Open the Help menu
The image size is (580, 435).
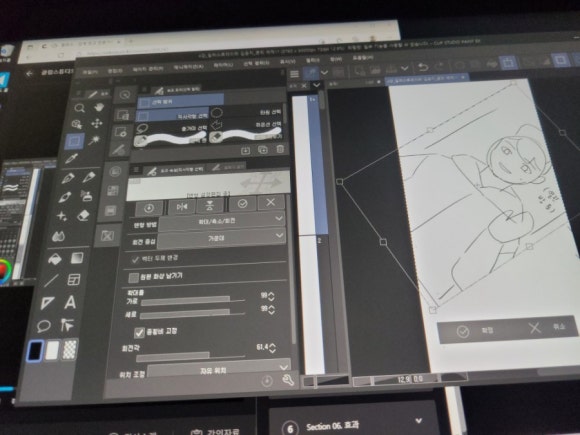tap(362, 58)
